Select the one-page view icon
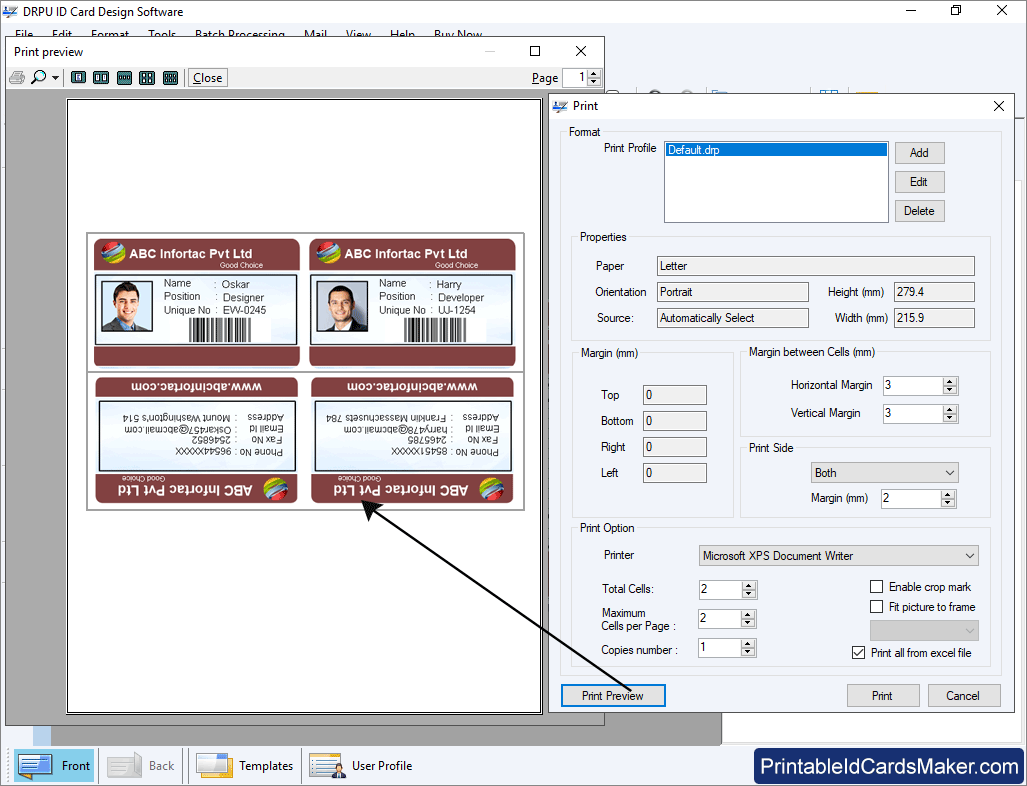Viewport: 1027px width, 786px height. click(78, 77)
